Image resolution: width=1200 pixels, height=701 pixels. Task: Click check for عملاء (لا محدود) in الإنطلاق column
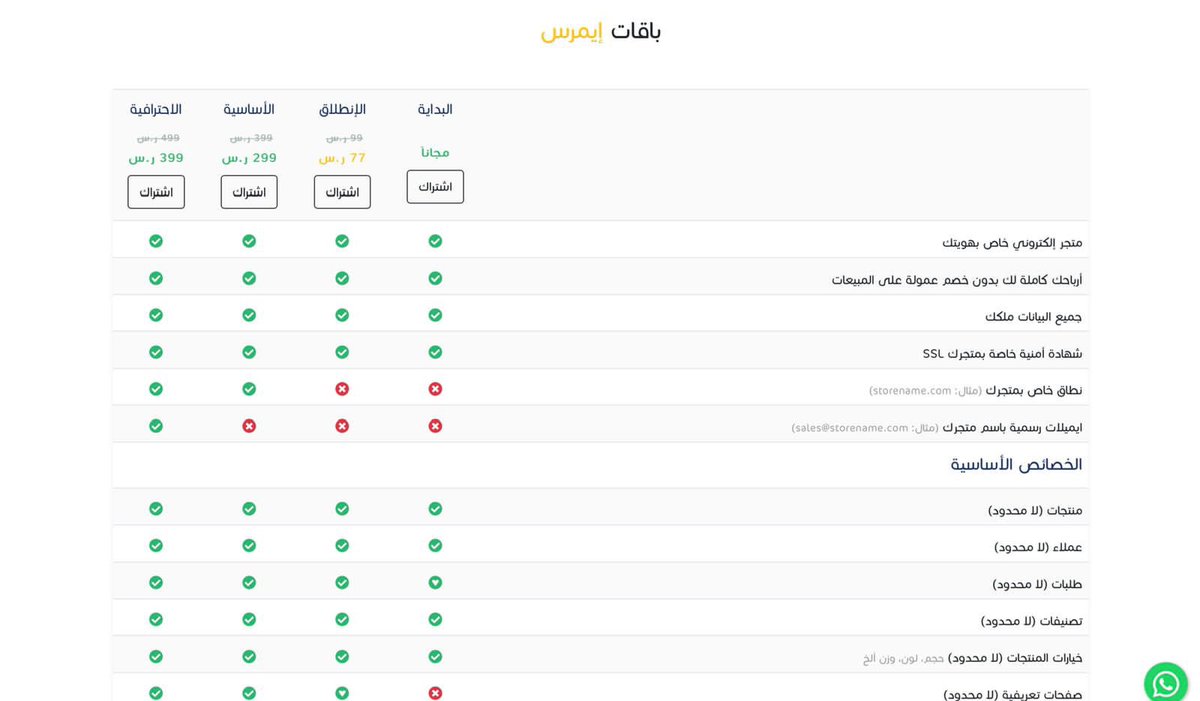click(342, 546)
